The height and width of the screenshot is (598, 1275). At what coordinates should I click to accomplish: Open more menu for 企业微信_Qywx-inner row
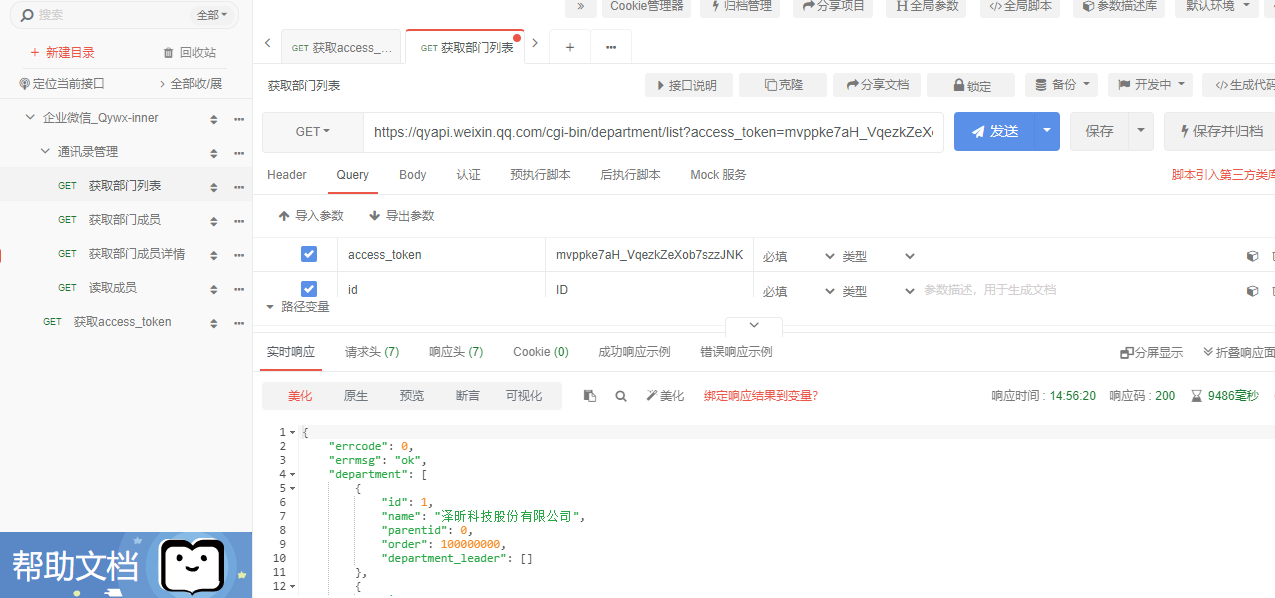point(239,119)
